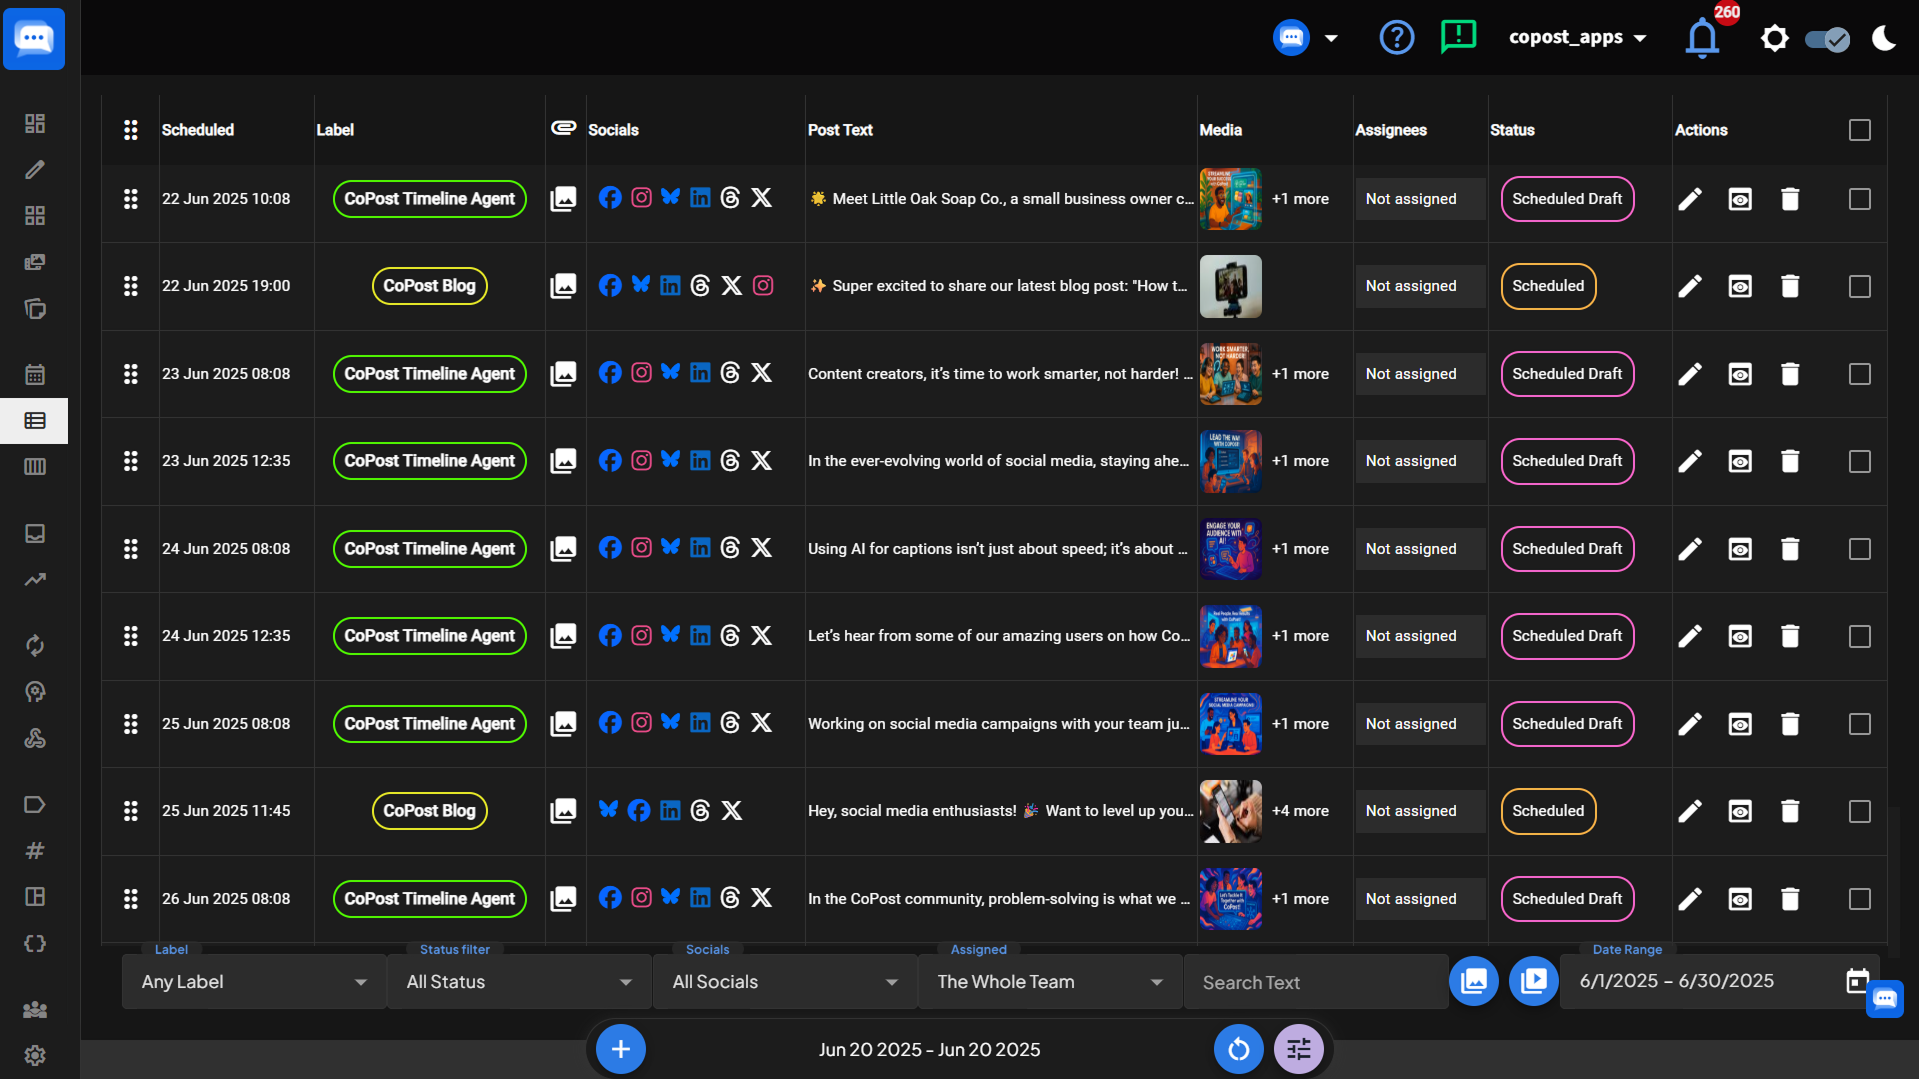1919x1079 pixels.
Task: Open the 22 Jun 19:00 media thumbnail
Action: [1230, 286]
